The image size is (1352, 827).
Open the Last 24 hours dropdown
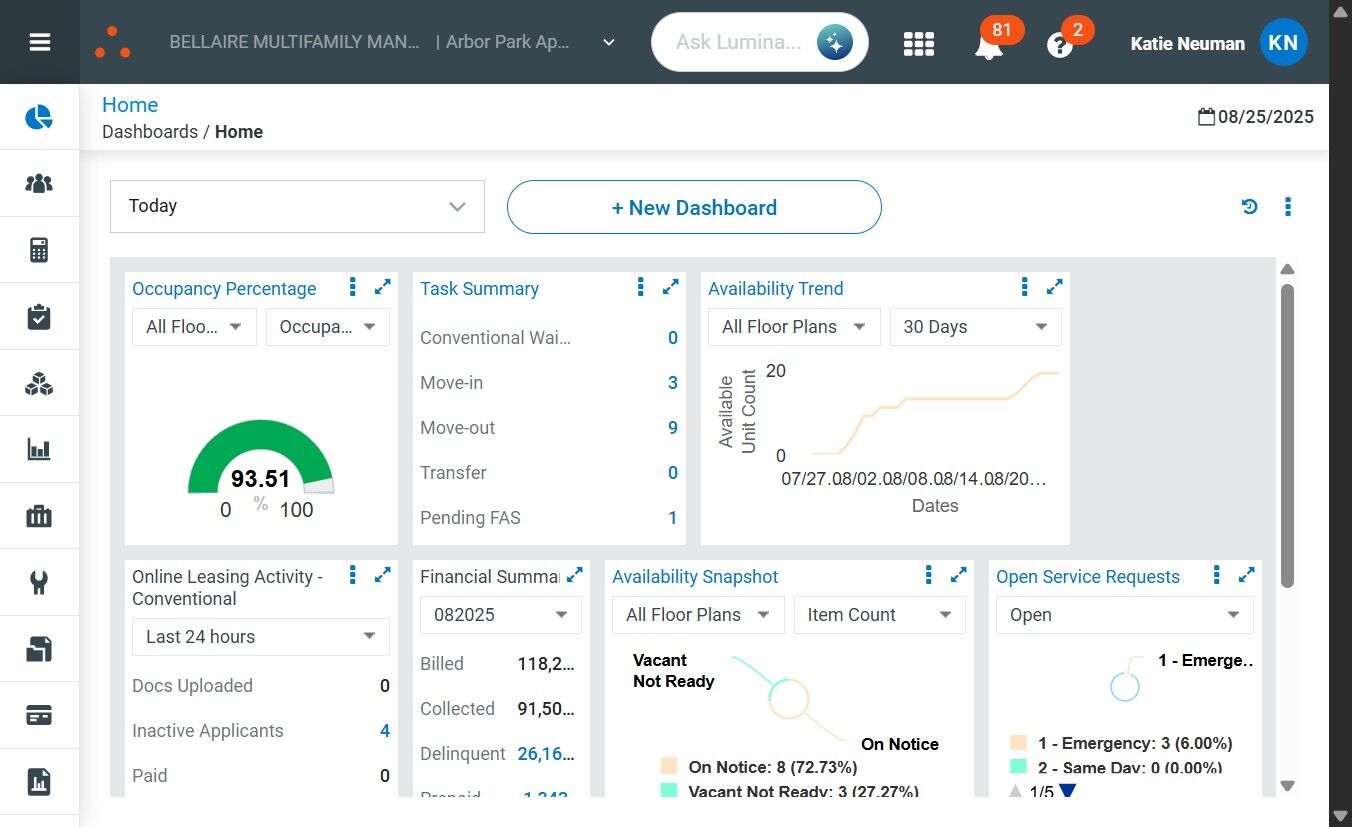260,637
